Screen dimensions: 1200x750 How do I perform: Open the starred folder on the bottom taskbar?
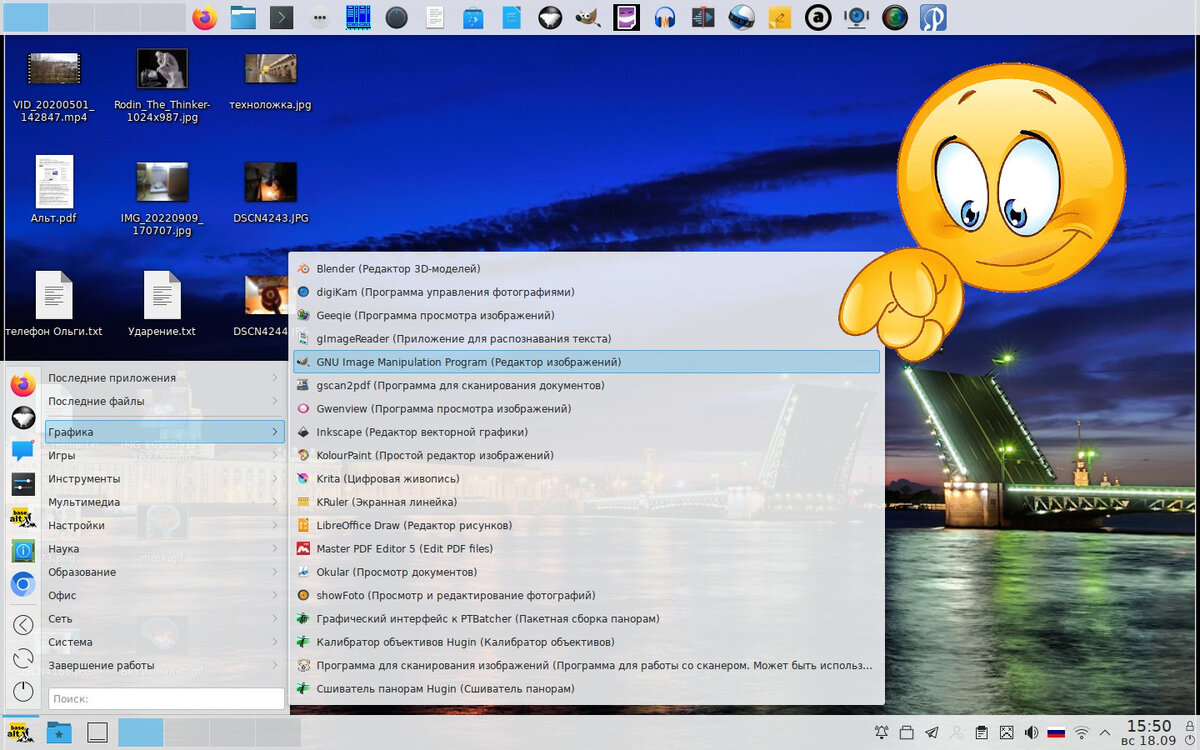click(x=59, y=733)
